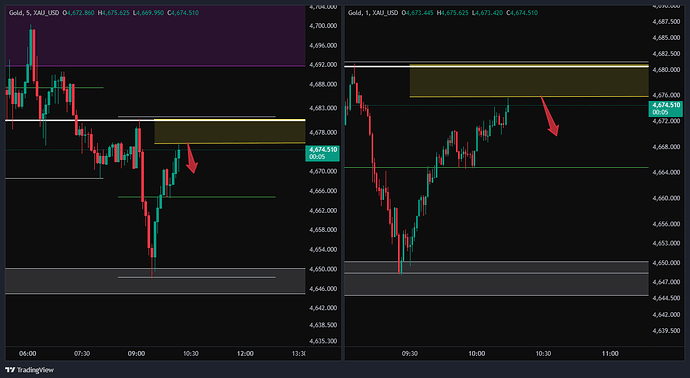The height and width of the screenshot is (378, 690).
Task: Click the 11:00 time axis label
Action: click(609, 353)
